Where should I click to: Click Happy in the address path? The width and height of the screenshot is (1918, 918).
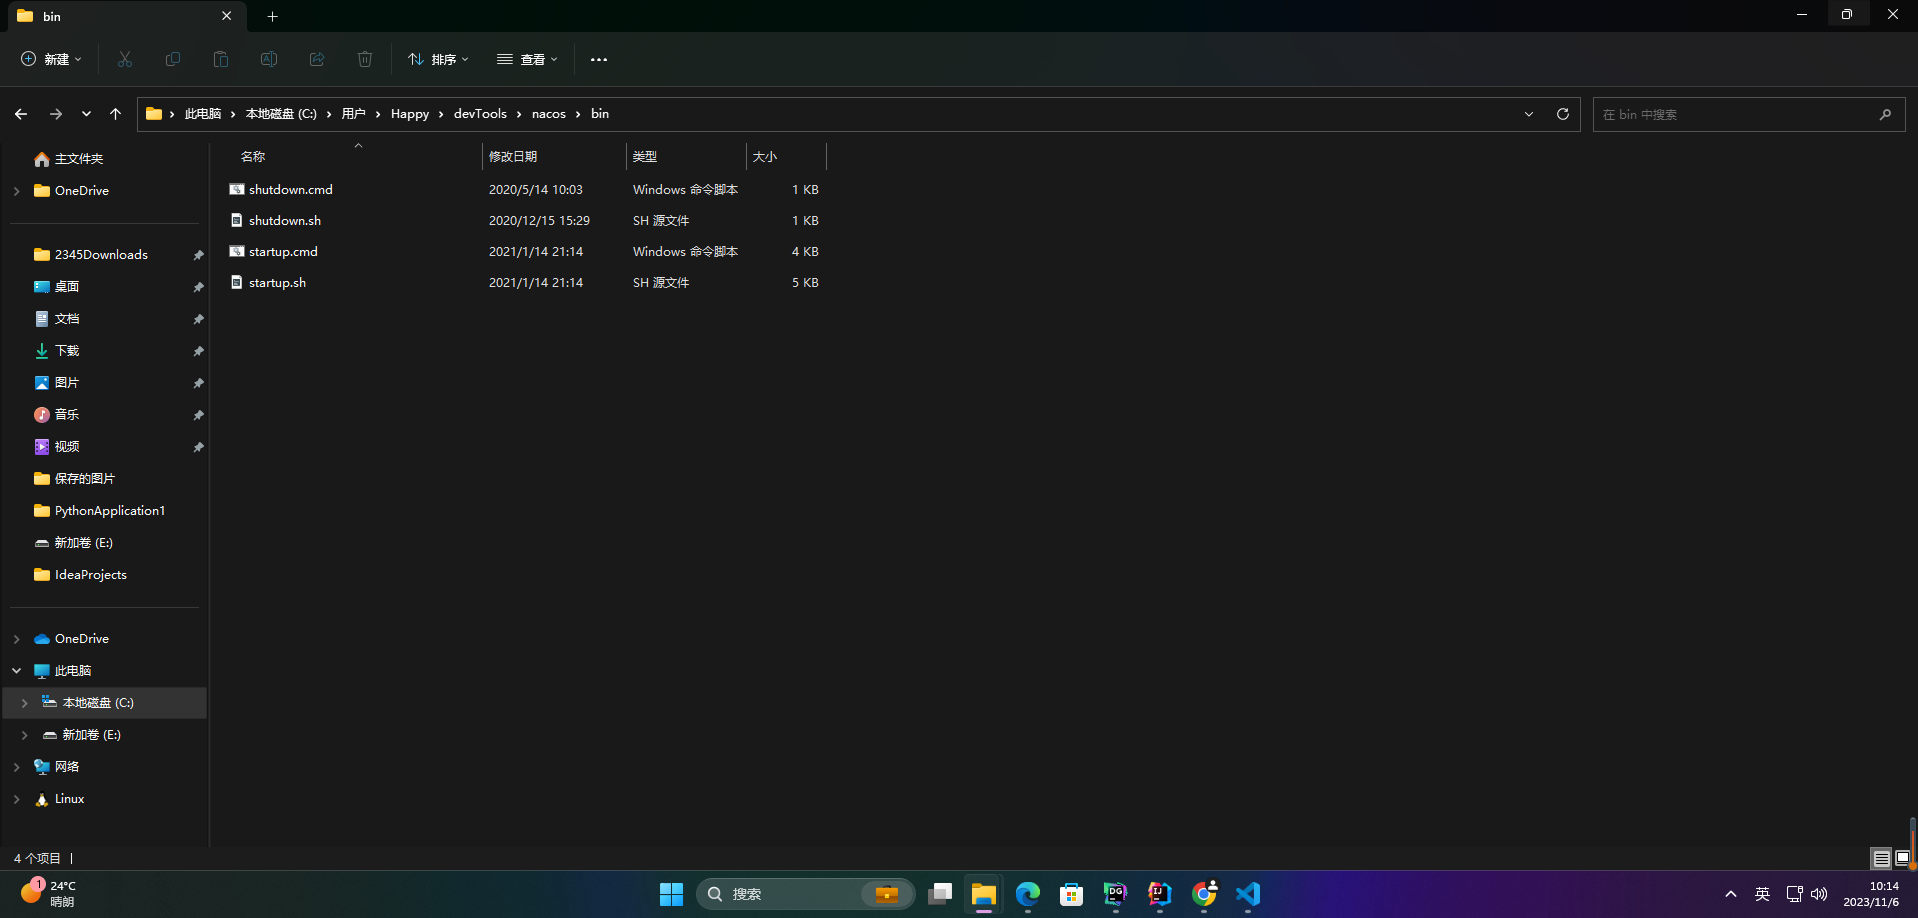(x=410, y=114)
